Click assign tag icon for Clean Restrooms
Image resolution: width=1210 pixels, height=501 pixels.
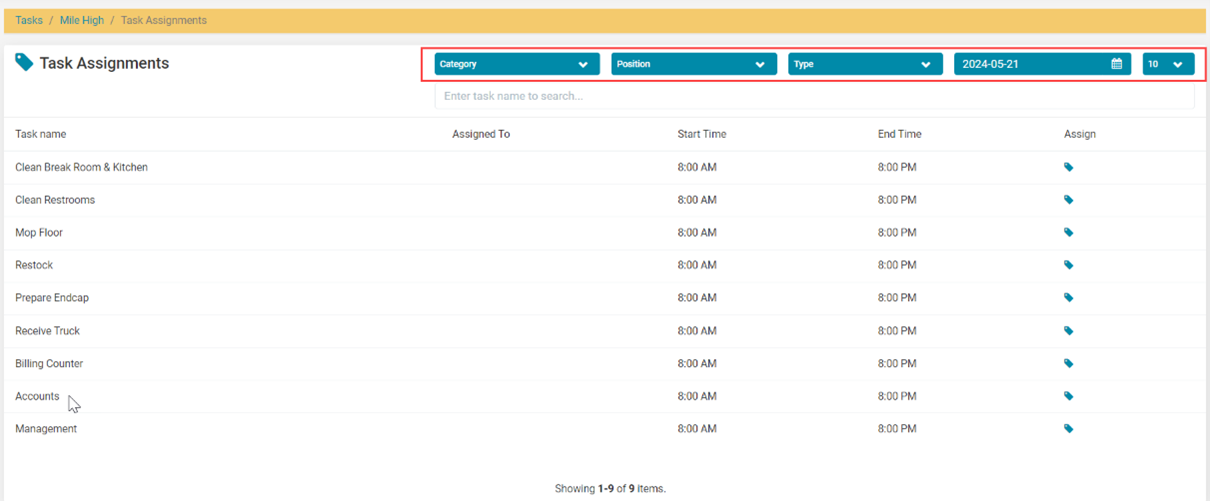pyautogui.click(x=1069, y=200)
